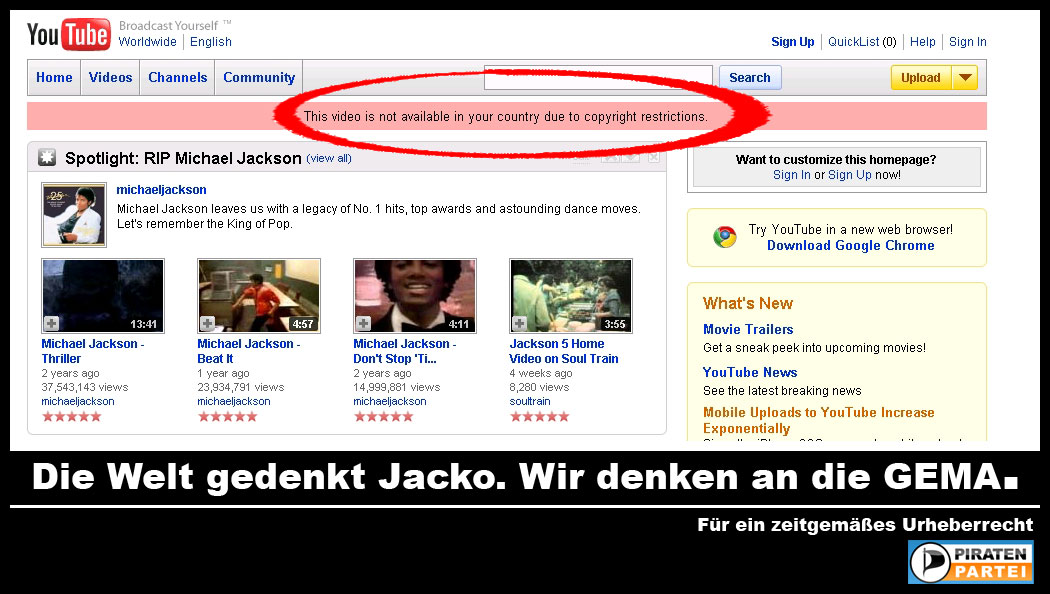
Task: Open Michael Jackson - Thriller title link
Action: coord(92,351)
